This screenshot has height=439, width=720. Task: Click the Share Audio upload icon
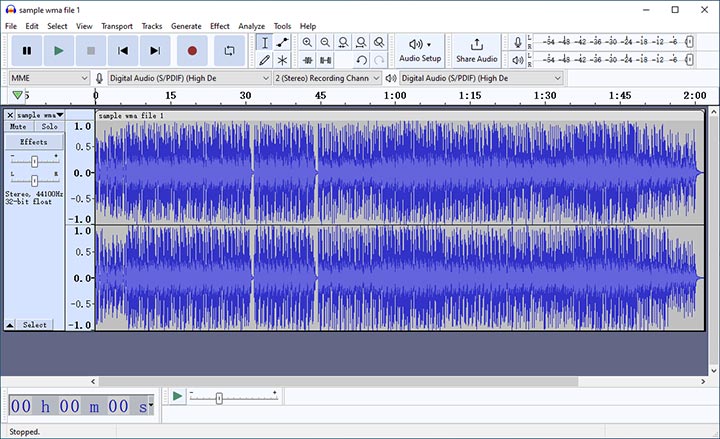[x=476, y=44]
